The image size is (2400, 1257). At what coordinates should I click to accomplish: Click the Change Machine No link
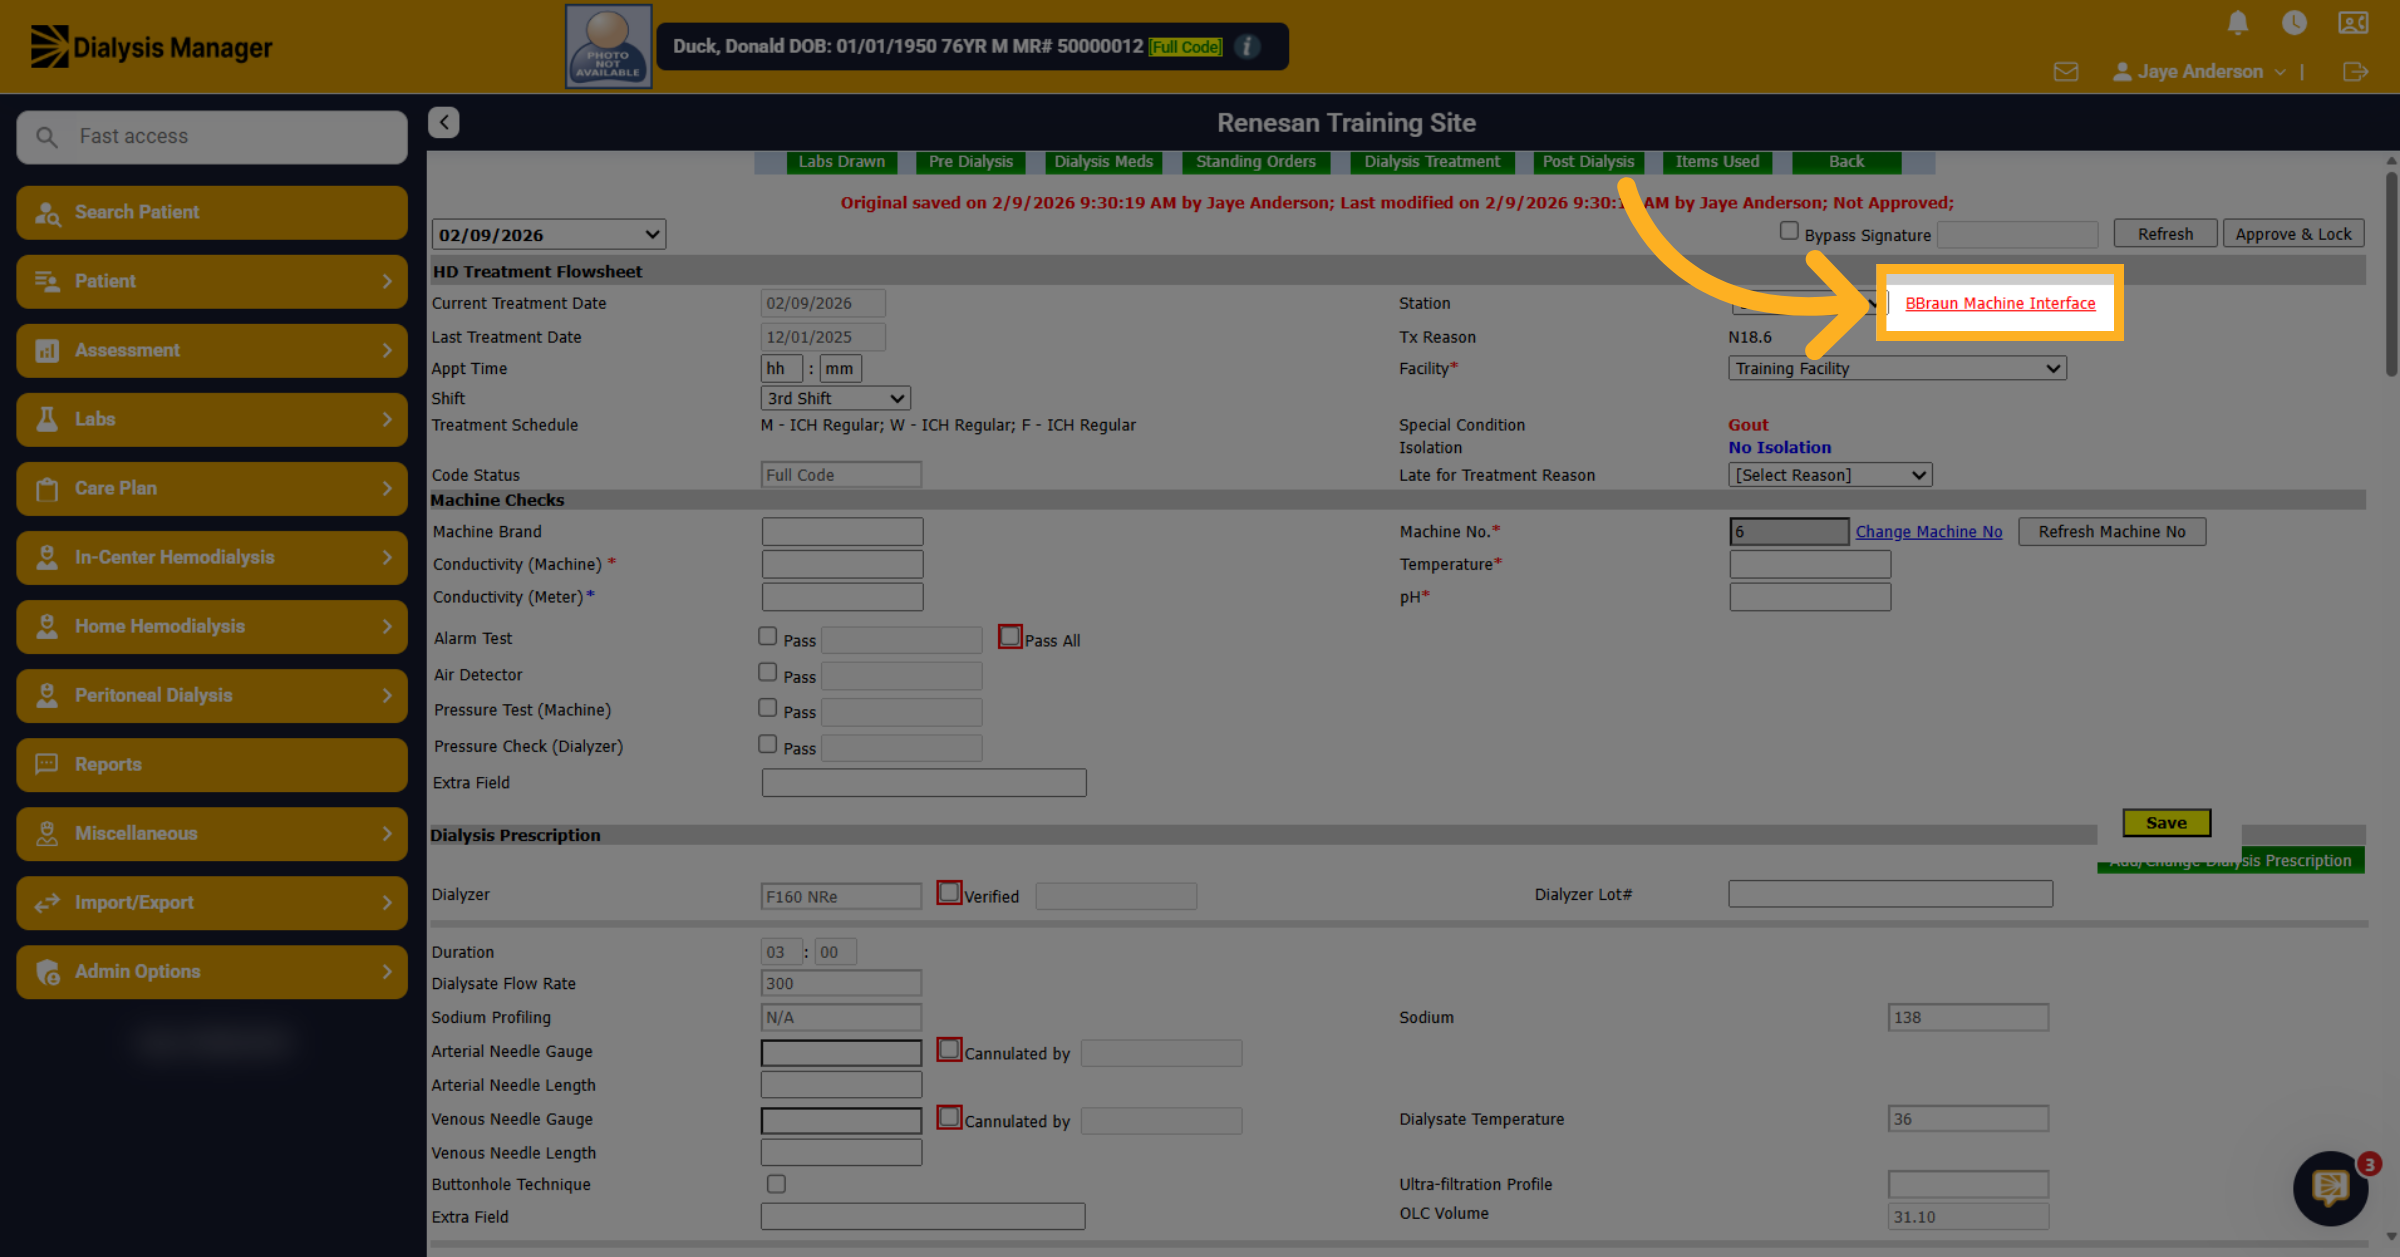click(x=1929, y=532)
